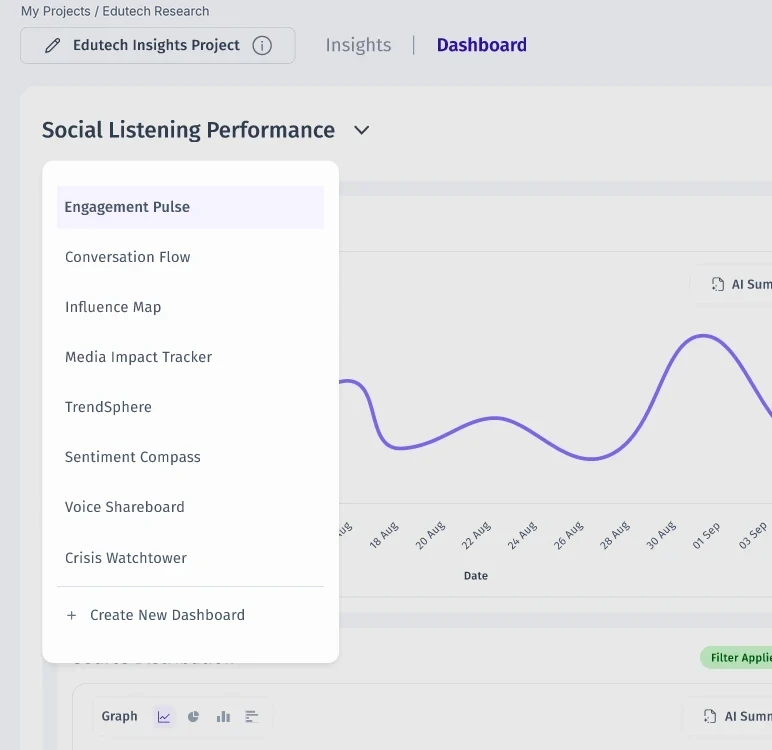Click the plus icon for new dashboard
Screen dimensions: 772x750
tap(71, 615)
